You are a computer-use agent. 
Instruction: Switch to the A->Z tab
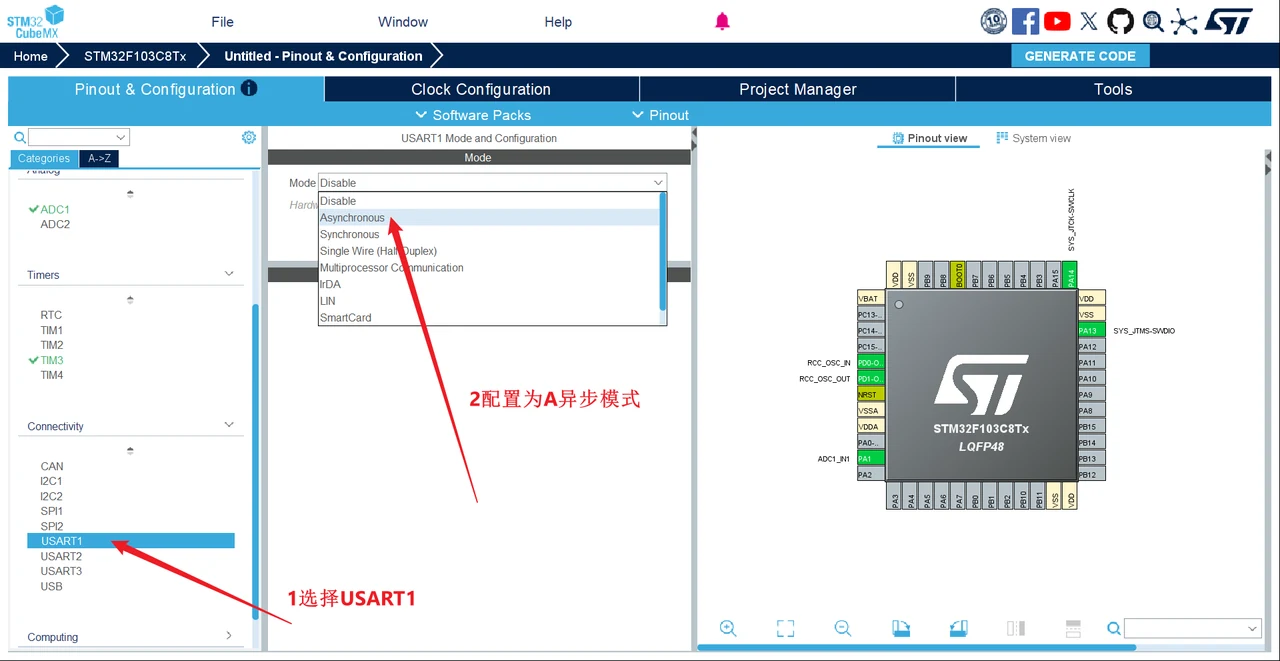point(99,158)
